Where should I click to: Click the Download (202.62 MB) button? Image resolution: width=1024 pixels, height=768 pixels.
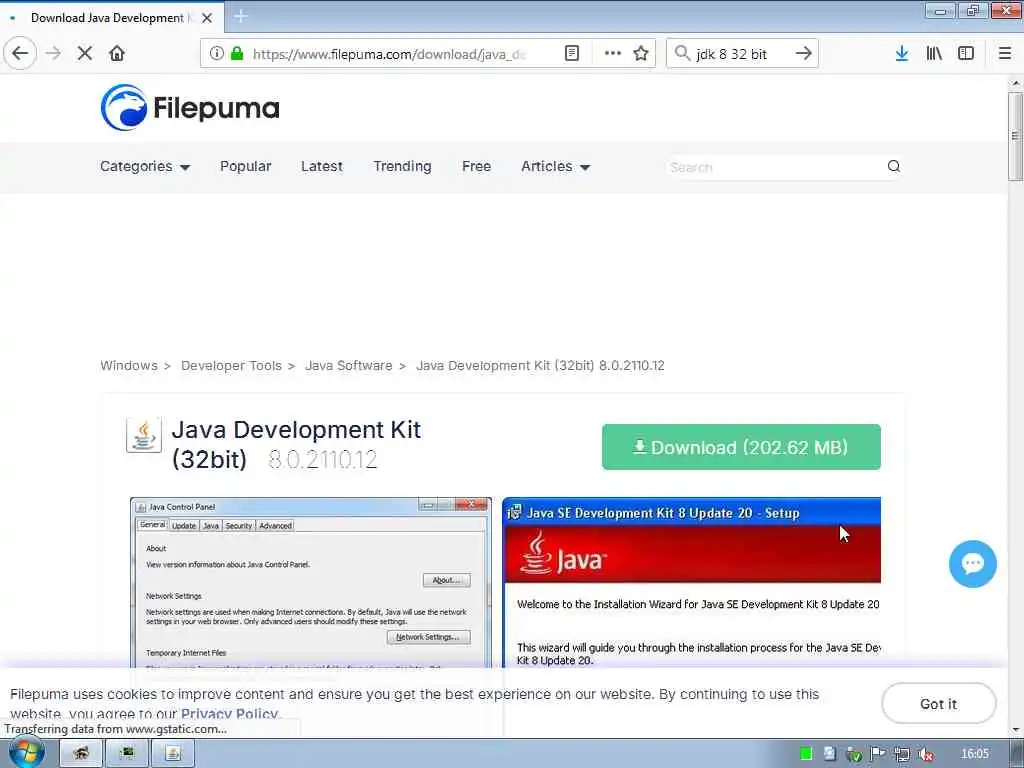click(x=741, y=447)
